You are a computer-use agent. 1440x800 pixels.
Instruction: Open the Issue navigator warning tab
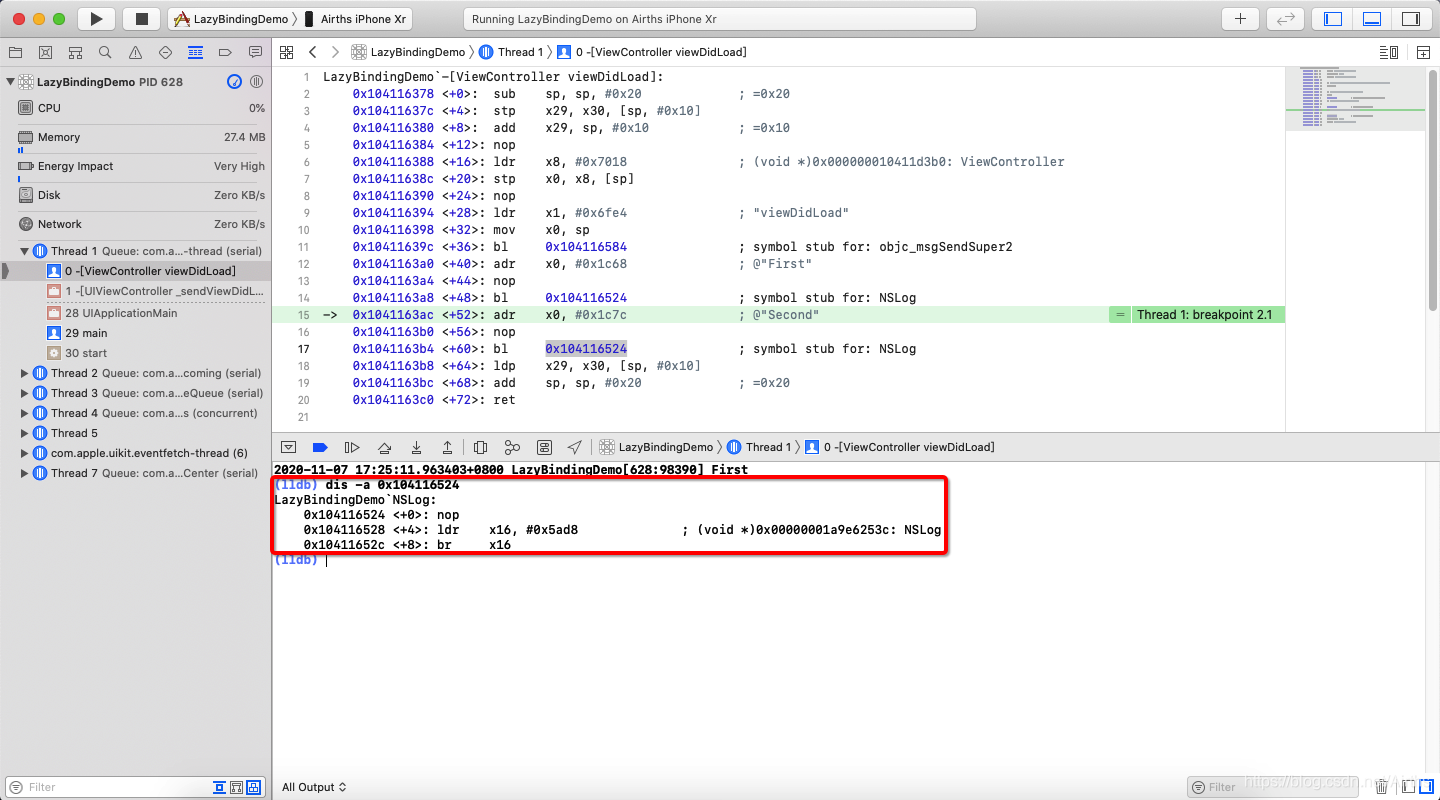point(135,52)
